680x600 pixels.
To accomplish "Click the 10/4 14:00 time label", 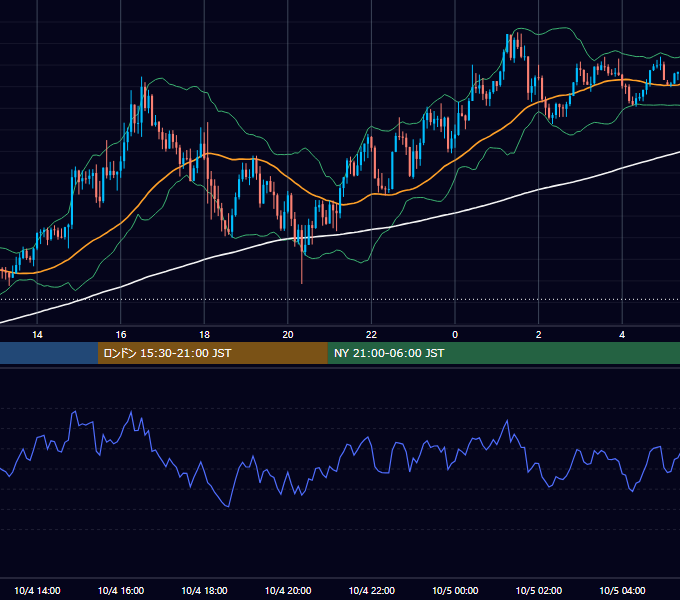I will point(37,590).
